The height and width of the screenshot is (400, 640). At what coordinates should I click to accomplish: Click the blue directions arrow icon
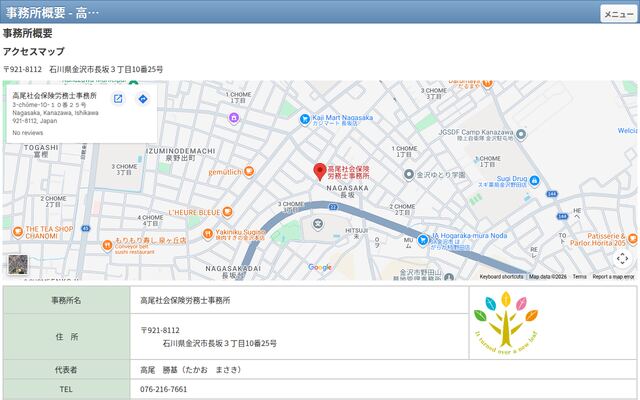click(x=143, y=99)
